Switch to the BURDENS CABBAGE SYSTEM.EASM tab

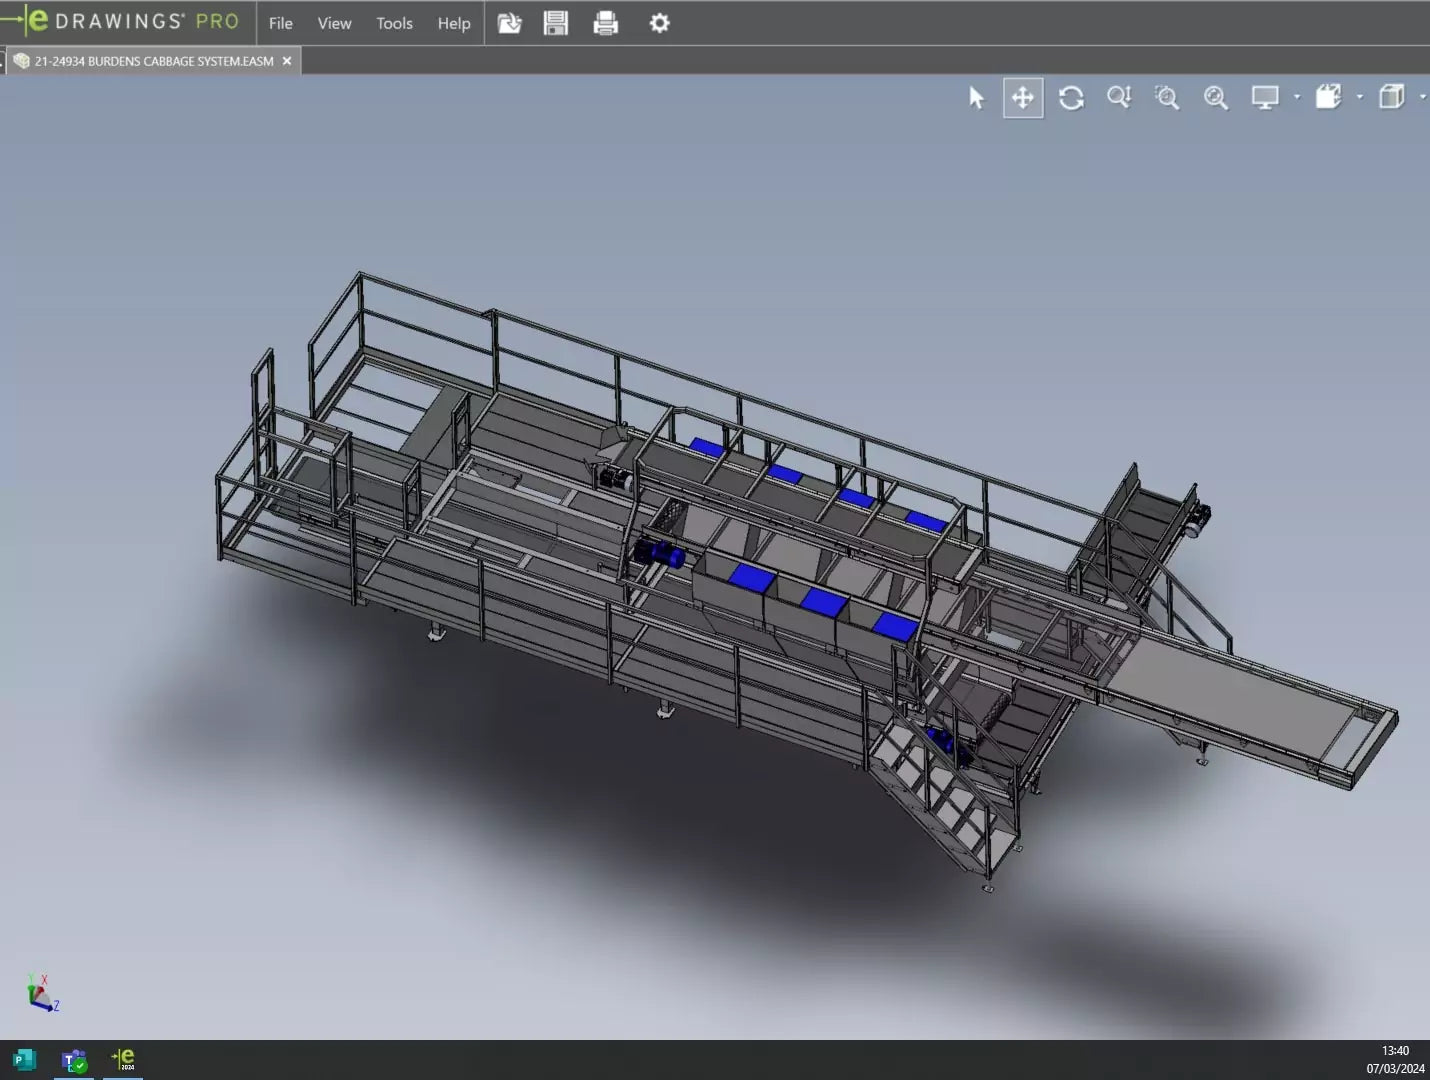(153, 61)
